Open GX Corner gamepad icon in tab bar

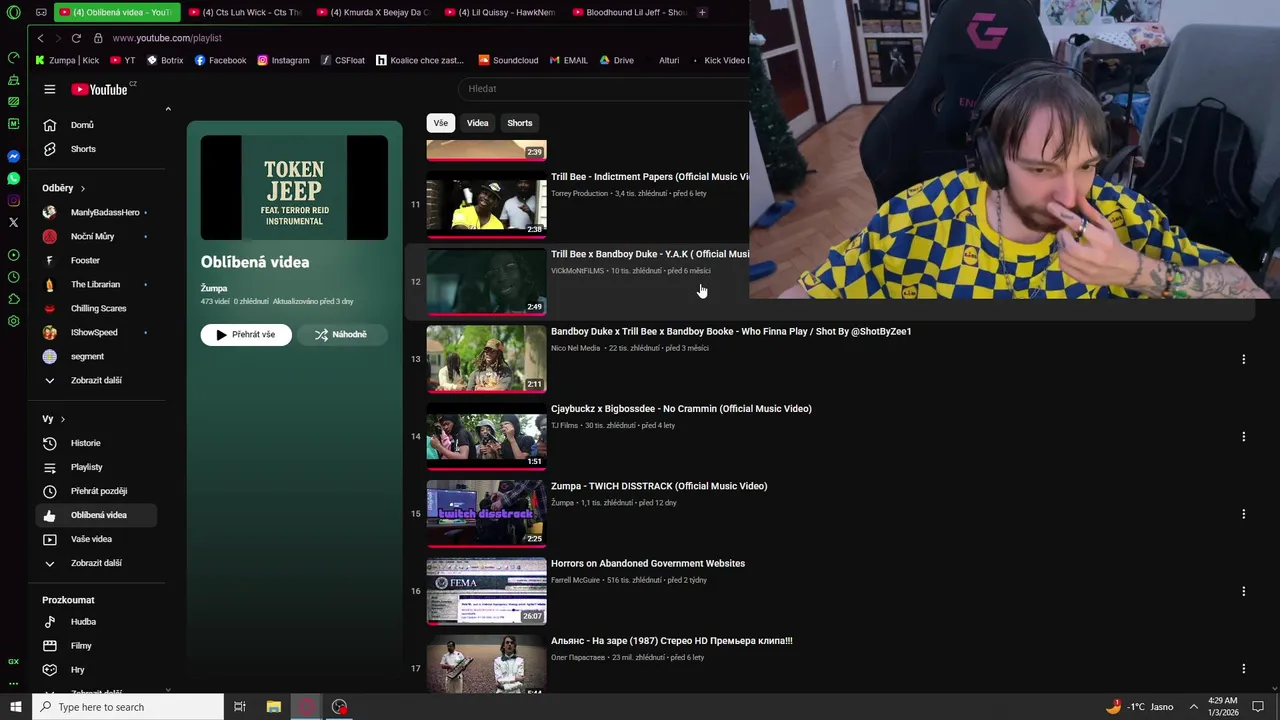[41, 12]
